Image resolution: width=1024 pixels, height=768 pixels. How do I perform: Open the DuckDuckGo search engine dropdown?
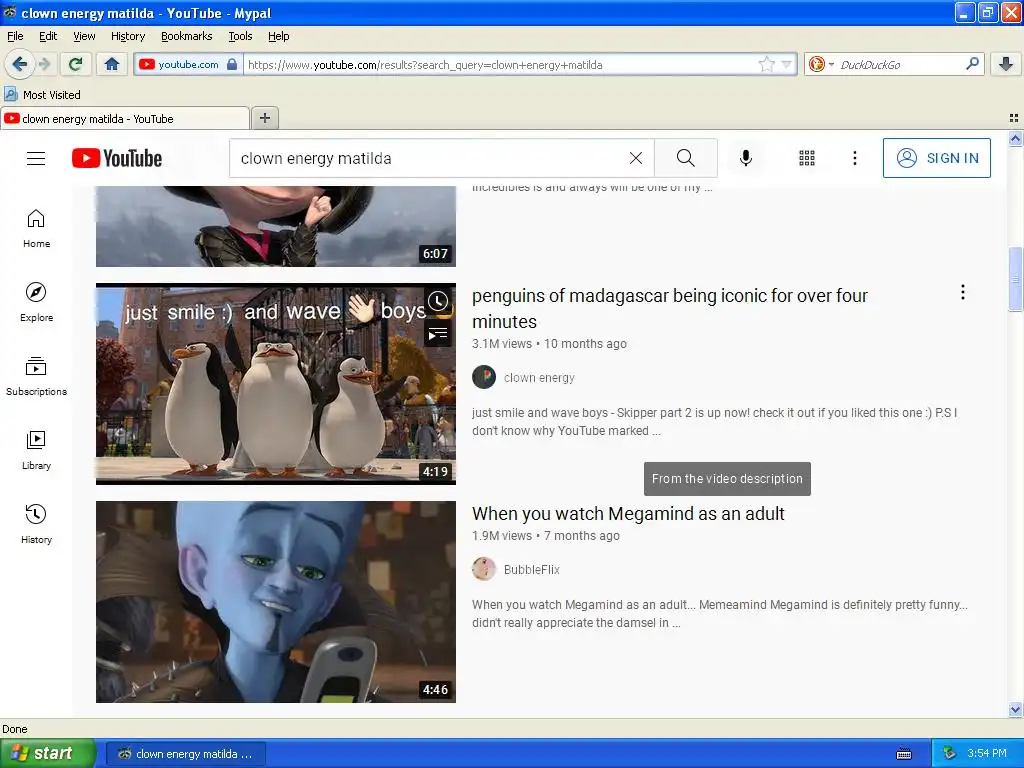tap(821, 64)
